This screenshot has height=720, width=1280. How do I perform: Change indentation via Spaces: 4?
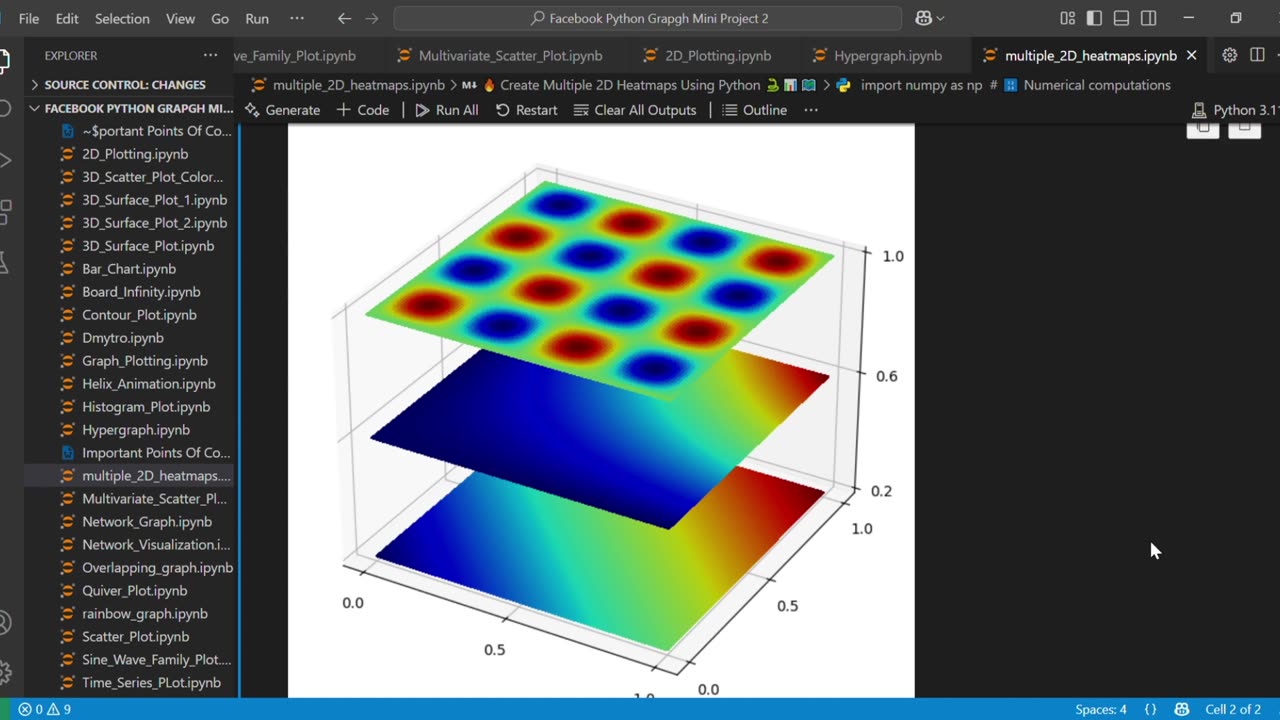(1101, 709)
